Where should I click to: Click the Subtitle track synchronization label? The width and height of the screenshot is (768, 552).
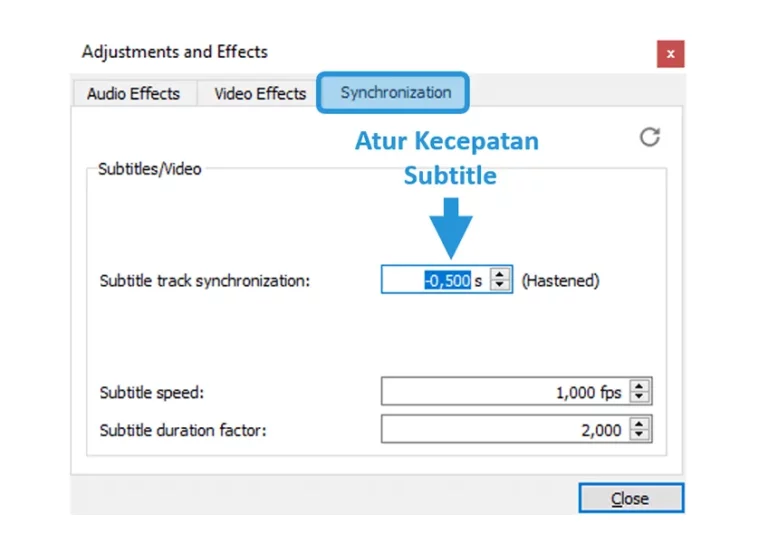[x=205, y=281]
